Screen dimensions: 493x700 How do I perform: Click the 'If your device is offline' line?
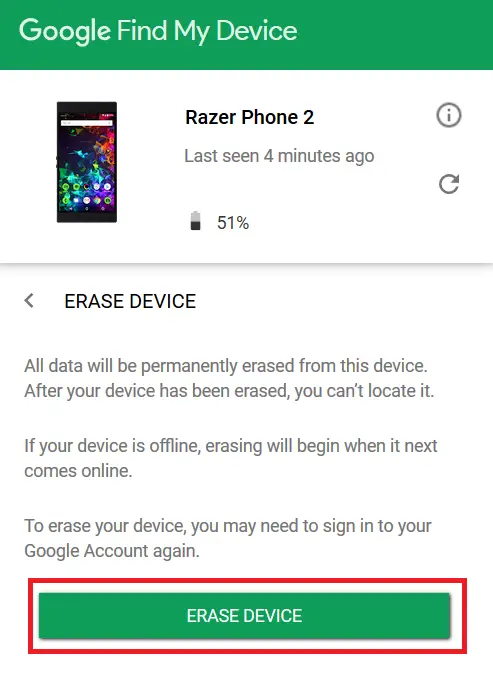pyautogui.click(x=231, y=446)
